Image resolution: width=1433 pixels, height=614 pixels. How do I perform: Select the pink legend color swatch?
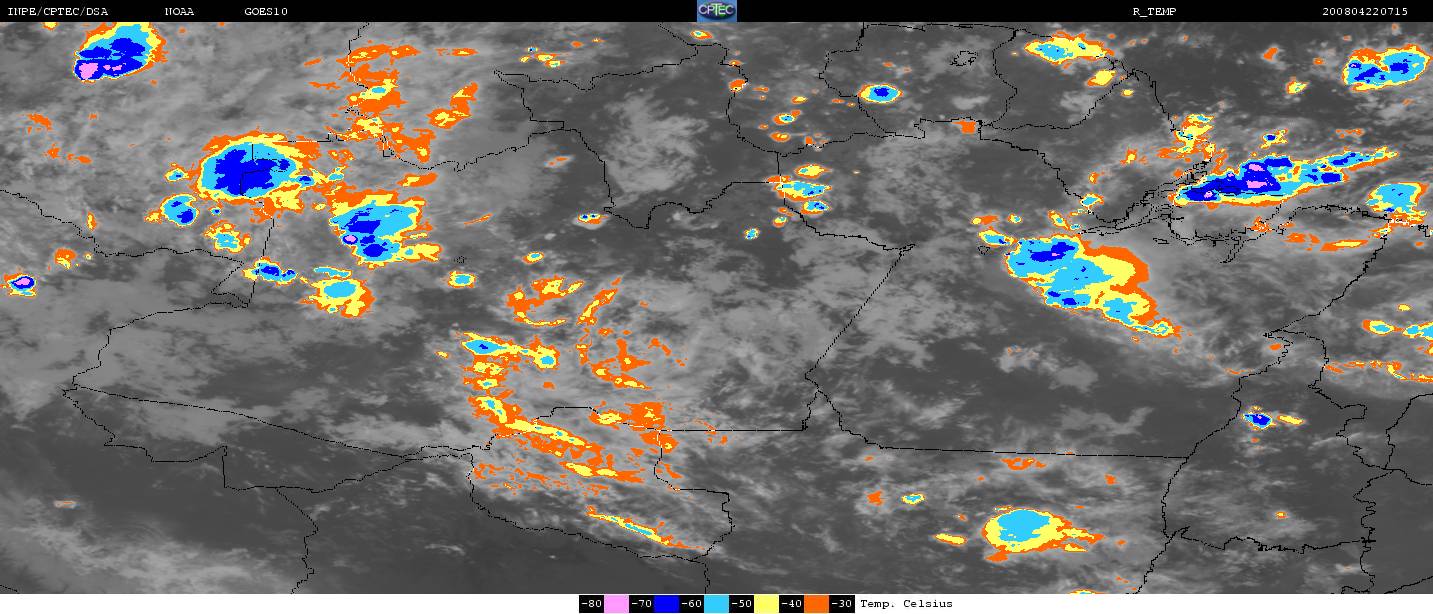616,604
